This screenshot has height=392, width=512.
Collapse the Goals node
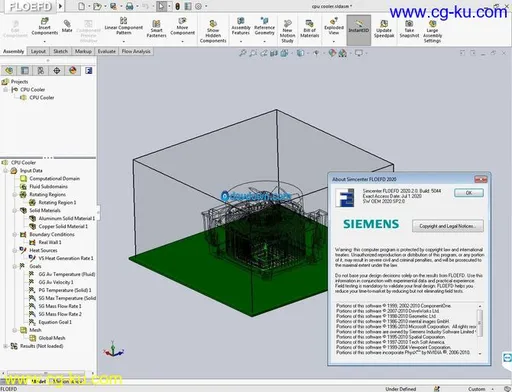[15, 266]
